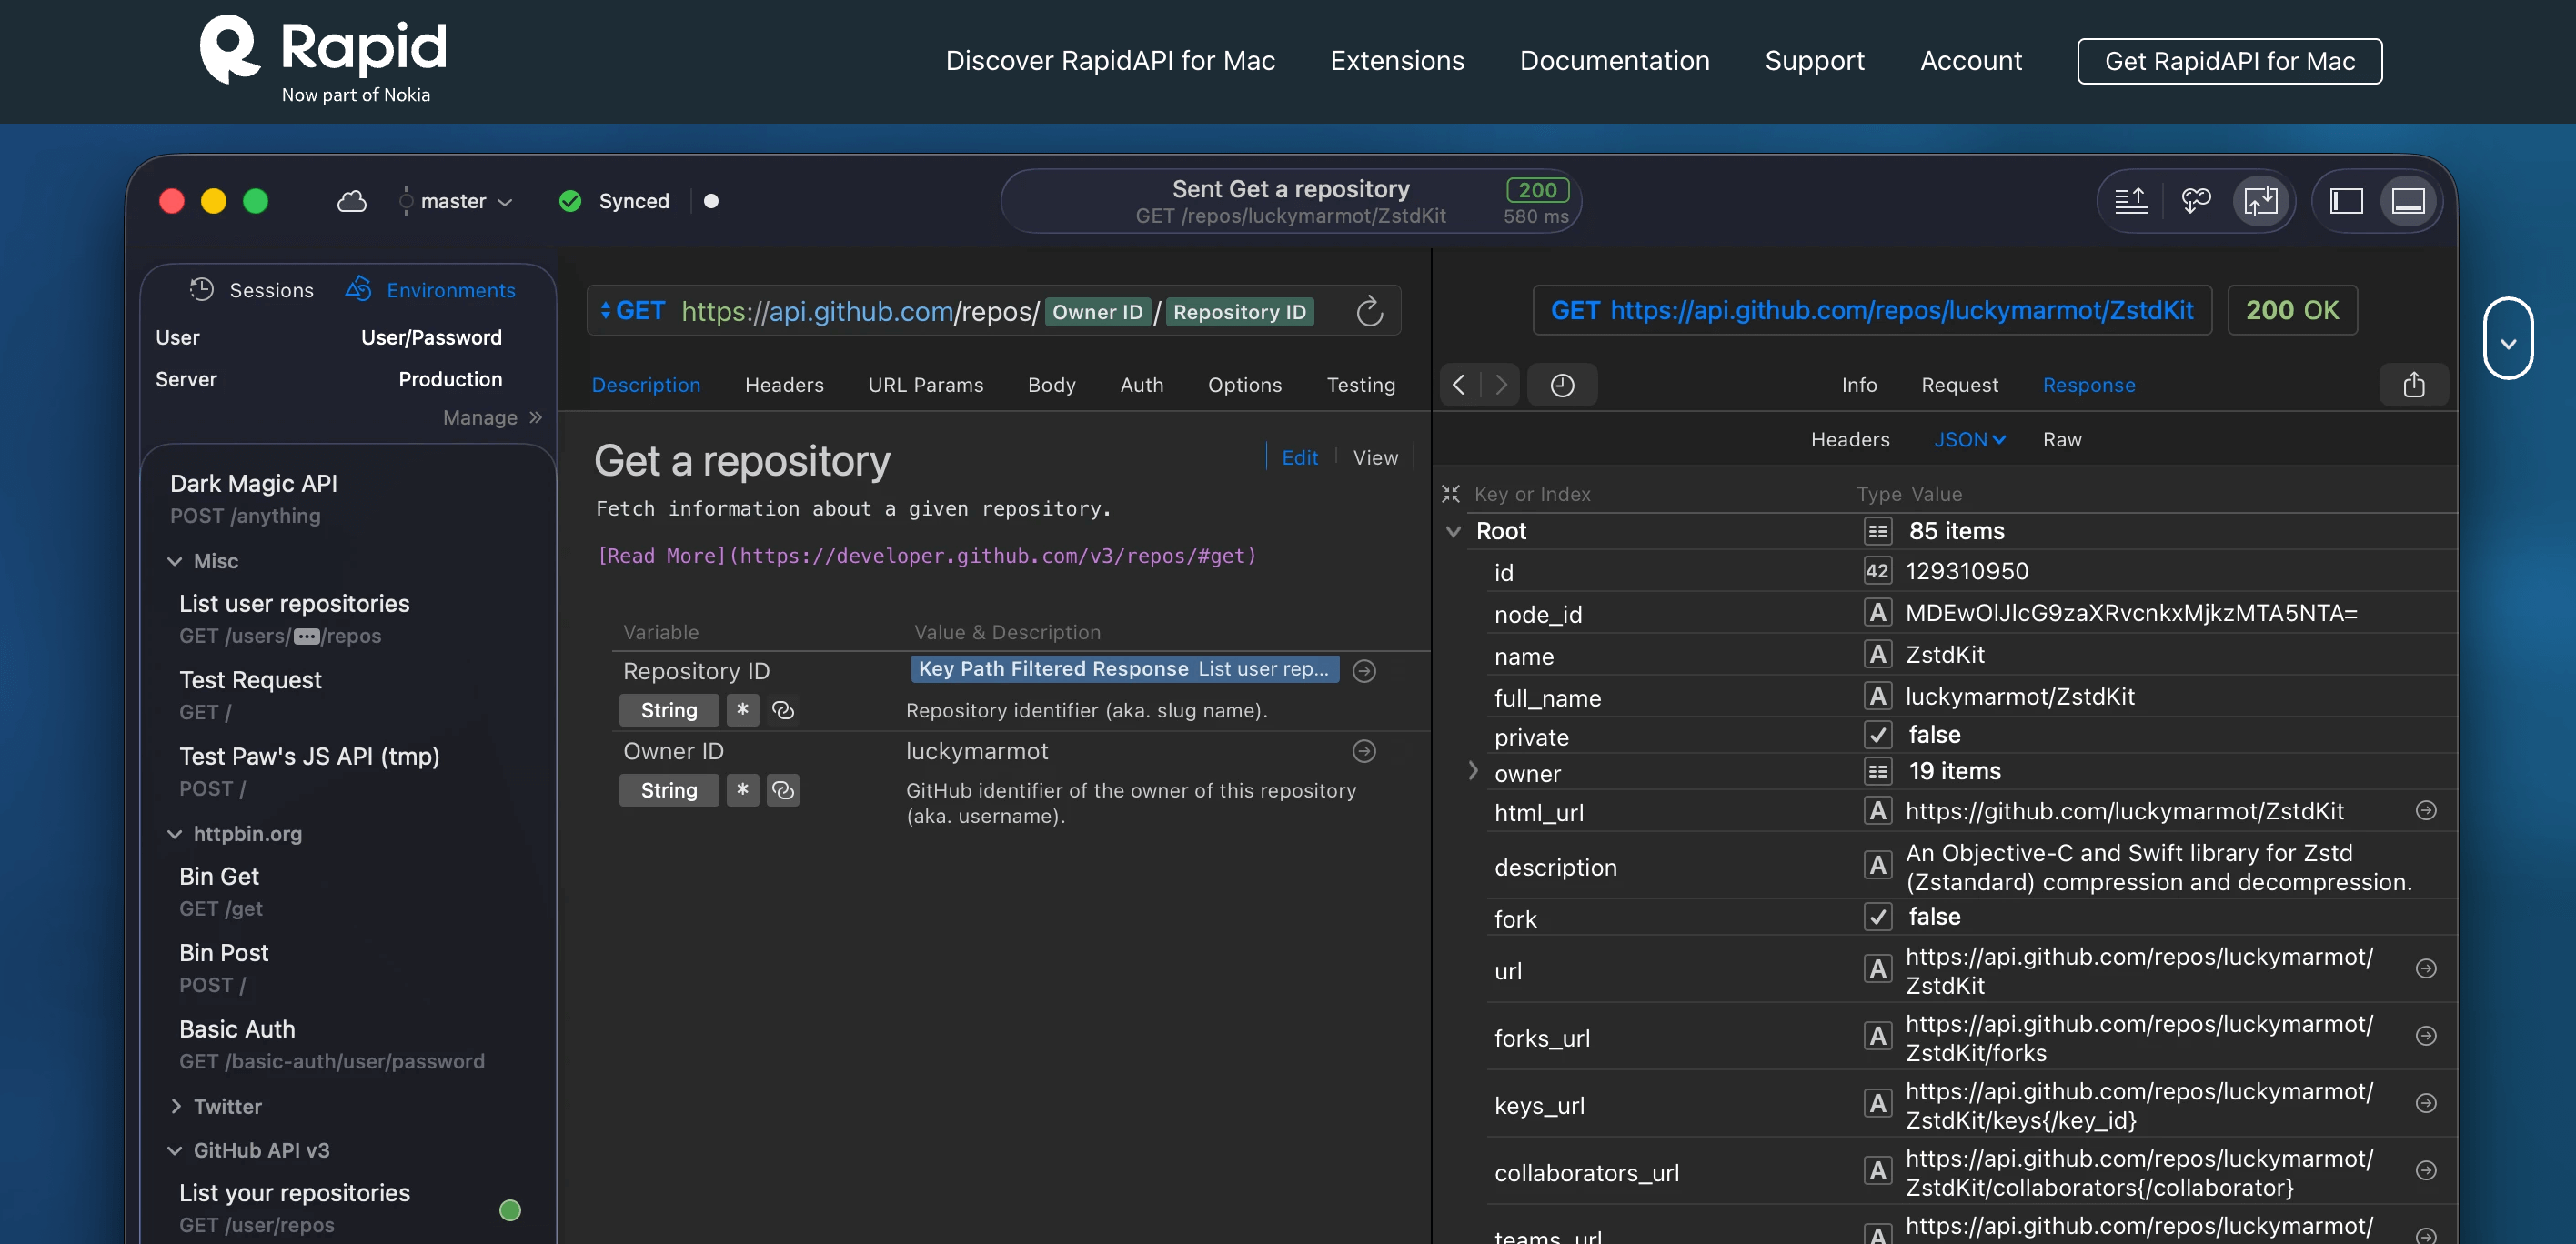Screen dimensions: 2576x1244
Task: Click the collapse-all icon beside Key or Index
Action: (x=1450, y=494)
